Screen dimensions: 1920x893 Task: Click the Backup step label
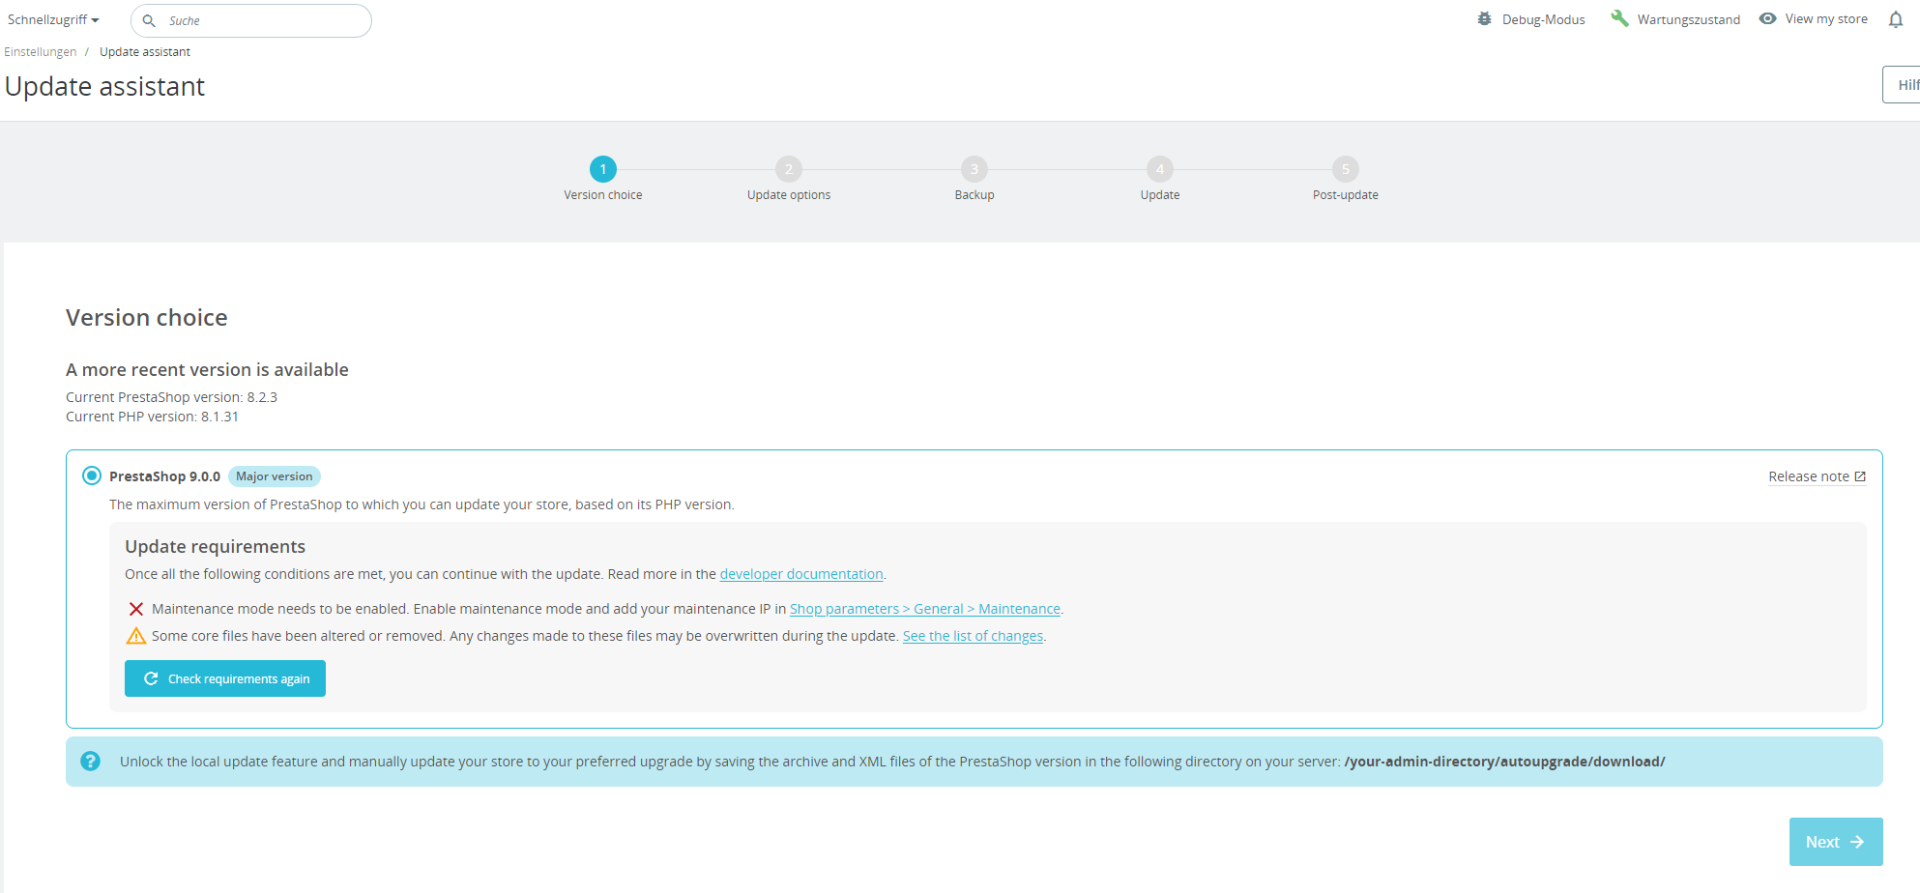pos(974,195)
